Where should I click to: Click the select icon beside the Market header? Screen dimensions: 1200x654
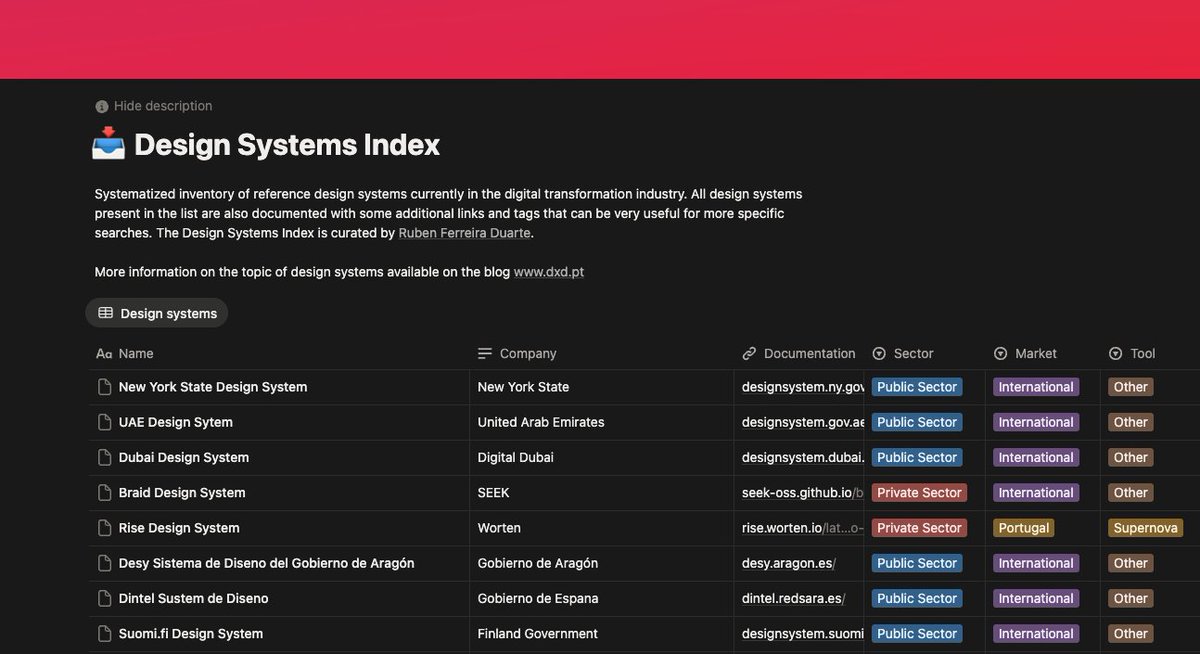999,353
